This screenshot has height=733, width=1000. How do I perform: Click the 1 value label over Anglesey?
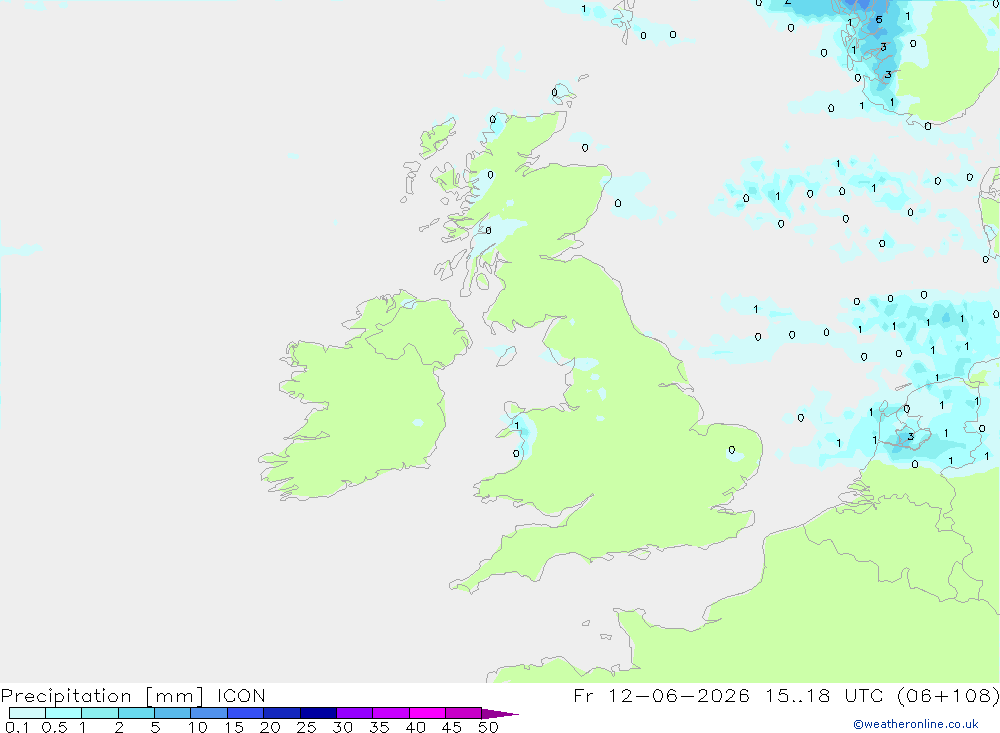[517, 426]
